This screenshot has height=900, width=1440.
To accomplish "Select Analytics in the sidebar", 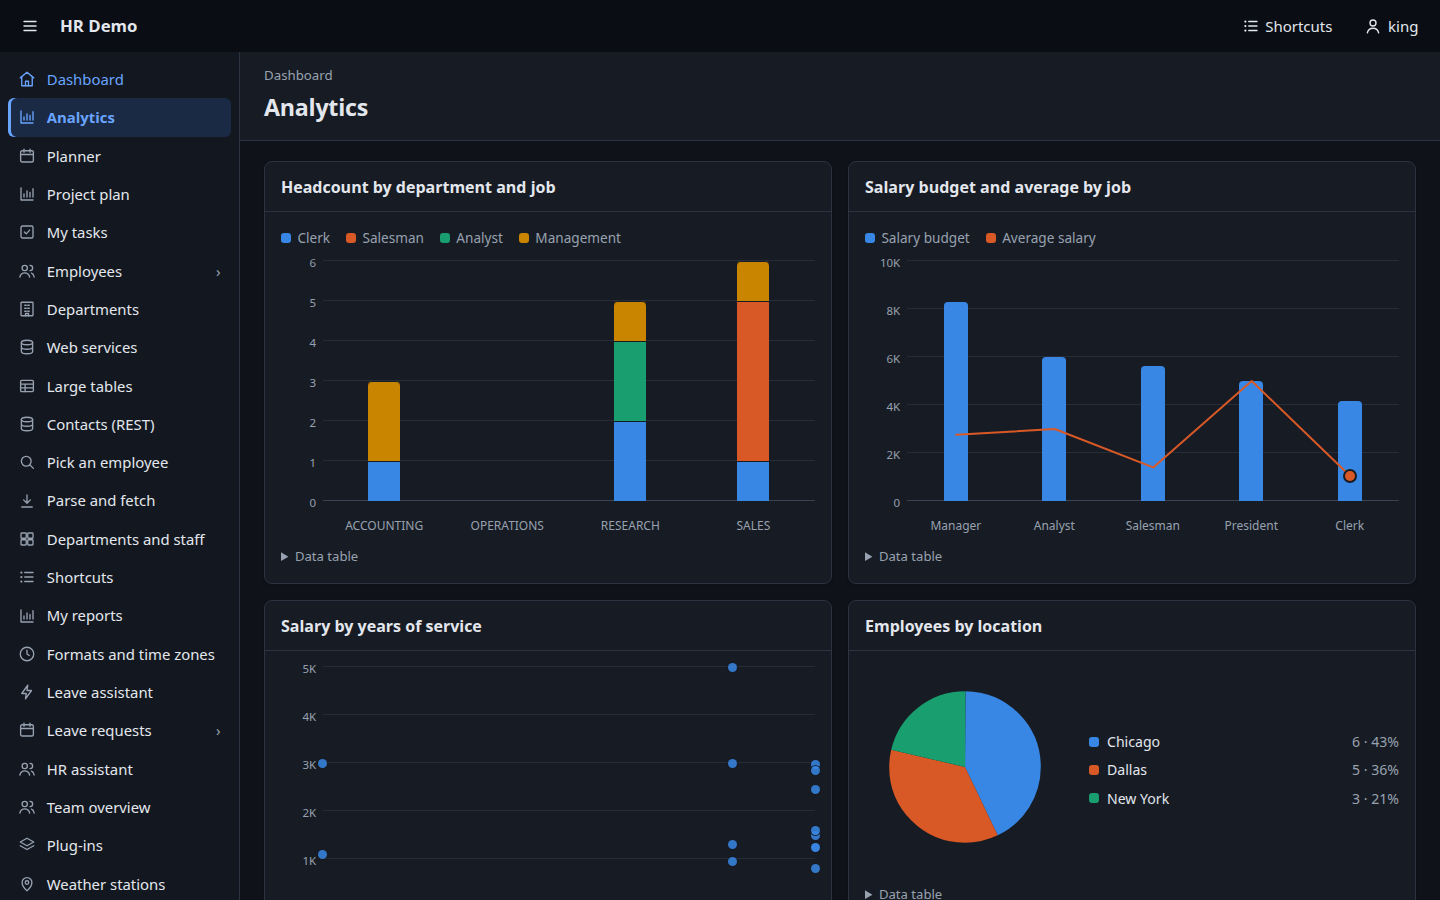I will click(x=120, y=117).
